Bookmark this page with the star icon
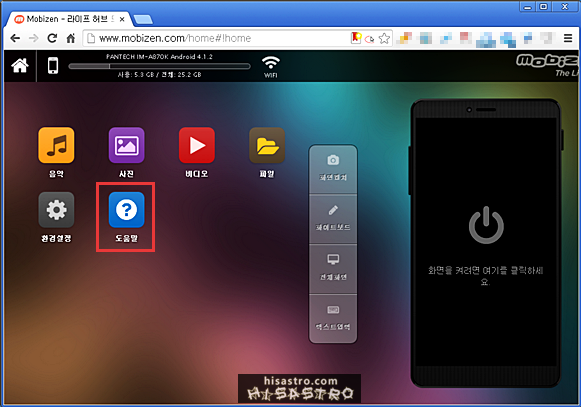Image resolution: width=581 pixels, height=407 pixels. point(385,38)
